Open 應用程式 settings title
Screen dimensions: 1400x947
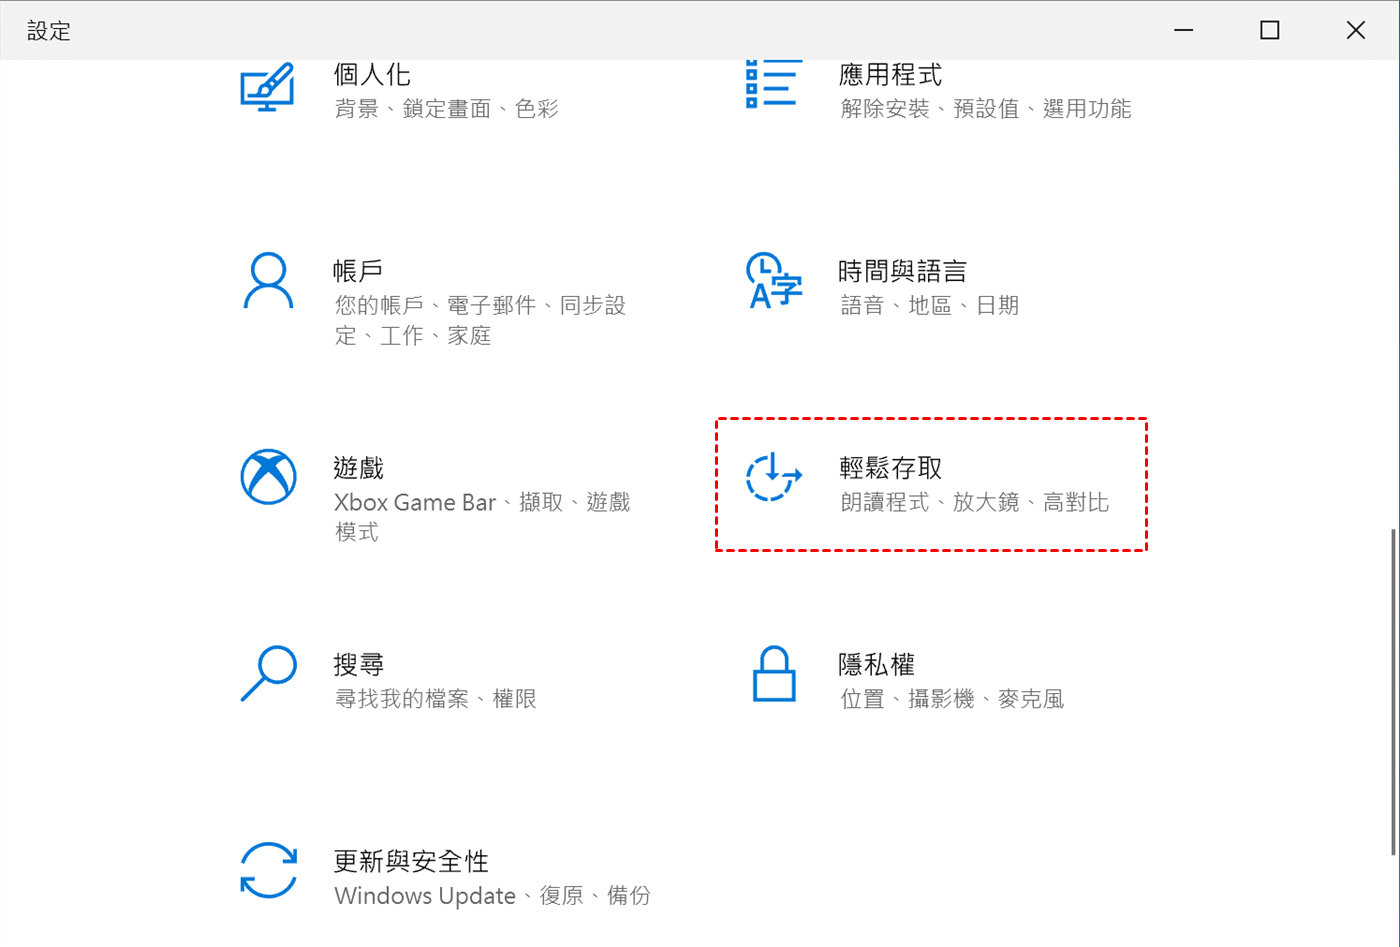click(890, 74)
